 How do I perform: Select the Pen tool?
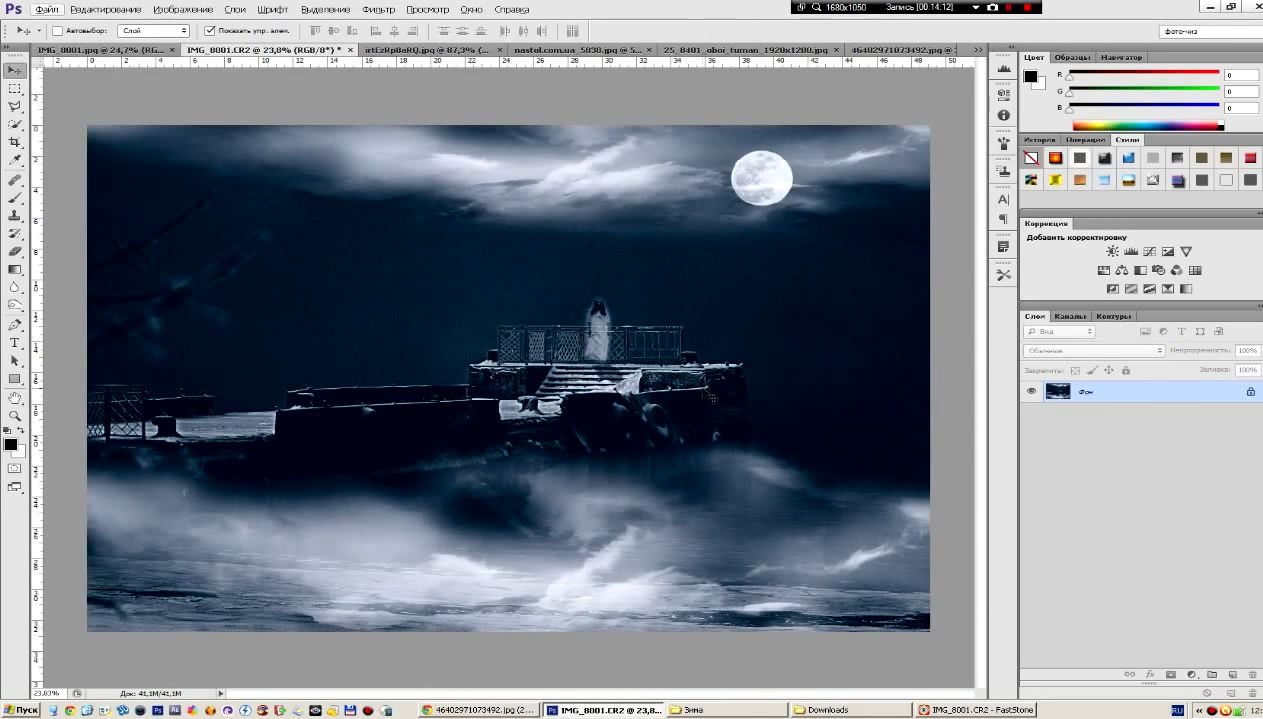(x=15, y=325)
